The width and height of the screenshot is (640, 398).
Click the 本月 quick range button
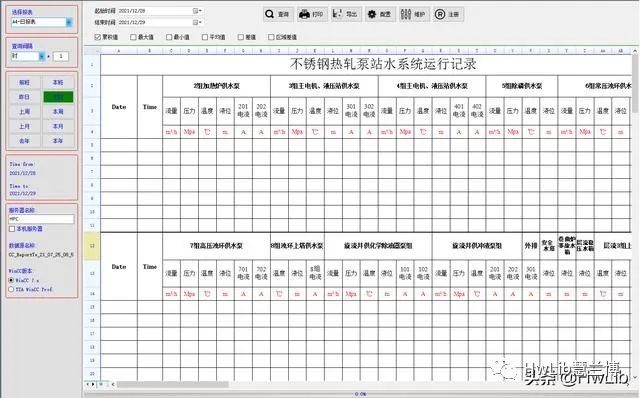pyautogui.click(x=58, y=126)
